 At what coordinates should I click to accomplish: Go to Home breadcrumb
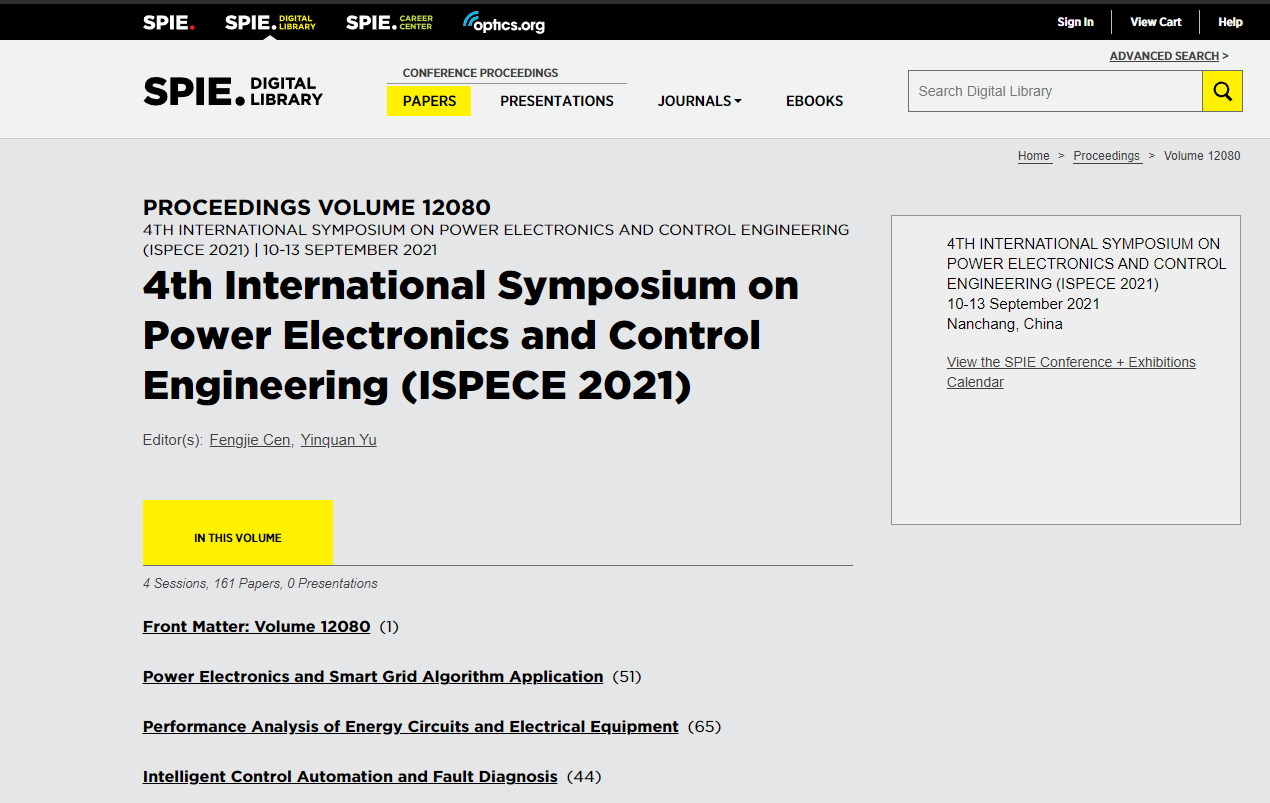click(1034, 156)
